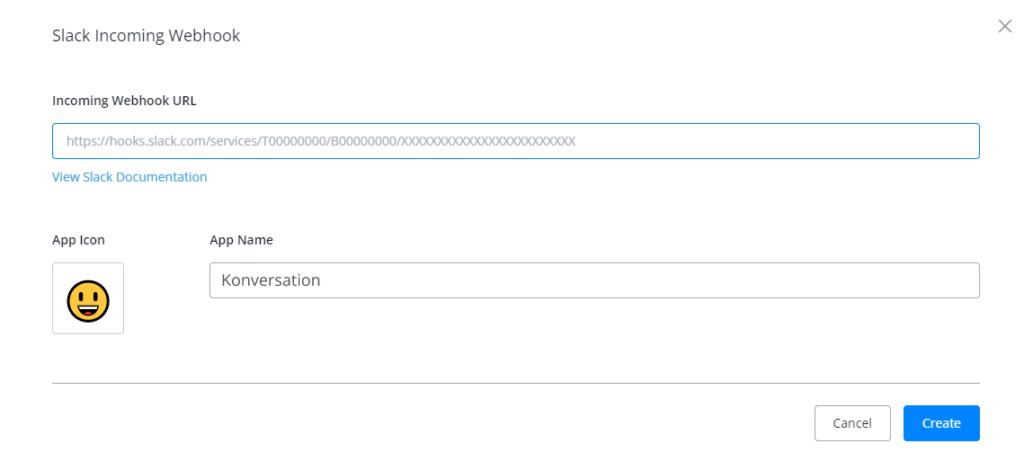
Task: Open the smiley emoji App Icon picker
Action: (x=88, y=298)
